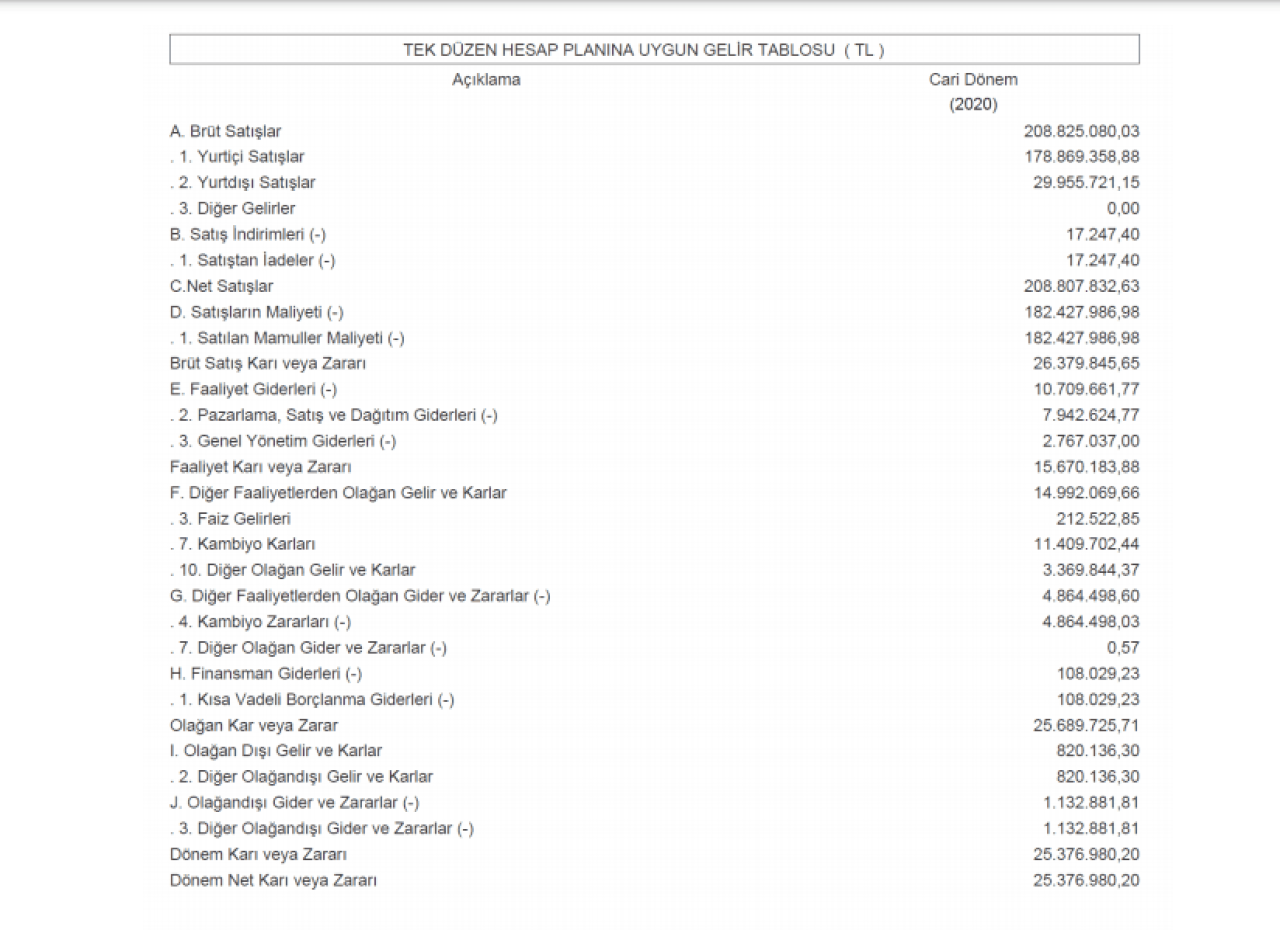
Task: Click the value 208.807.832,63
Action: tap(1082, 286)
